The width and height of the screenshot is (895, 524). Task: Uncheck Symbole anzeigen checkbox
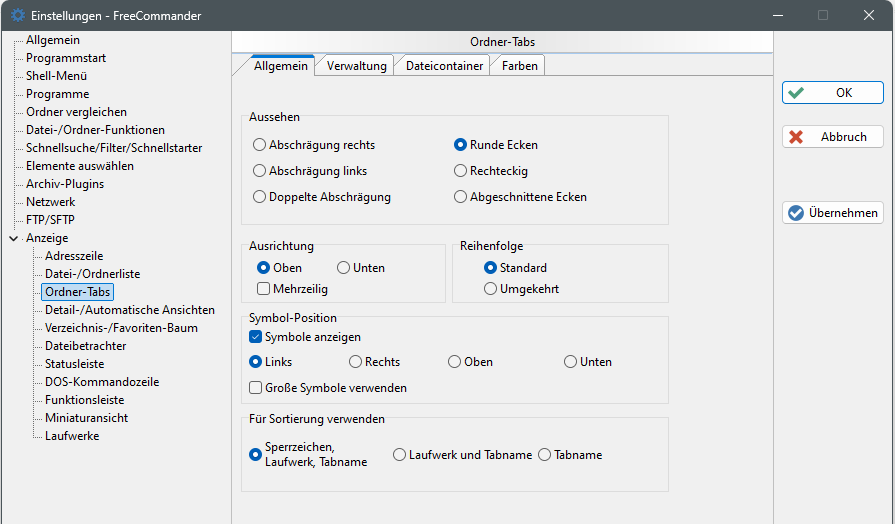(256, 337)
